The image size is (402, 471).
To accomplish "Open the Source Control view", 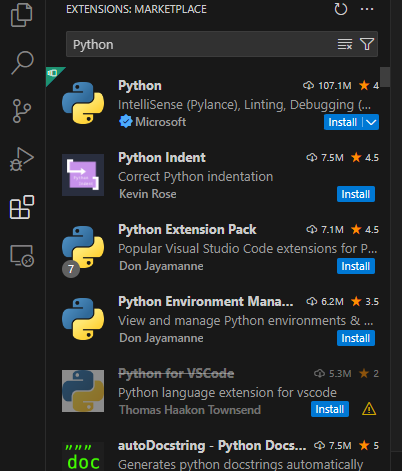I will point(22,111).
